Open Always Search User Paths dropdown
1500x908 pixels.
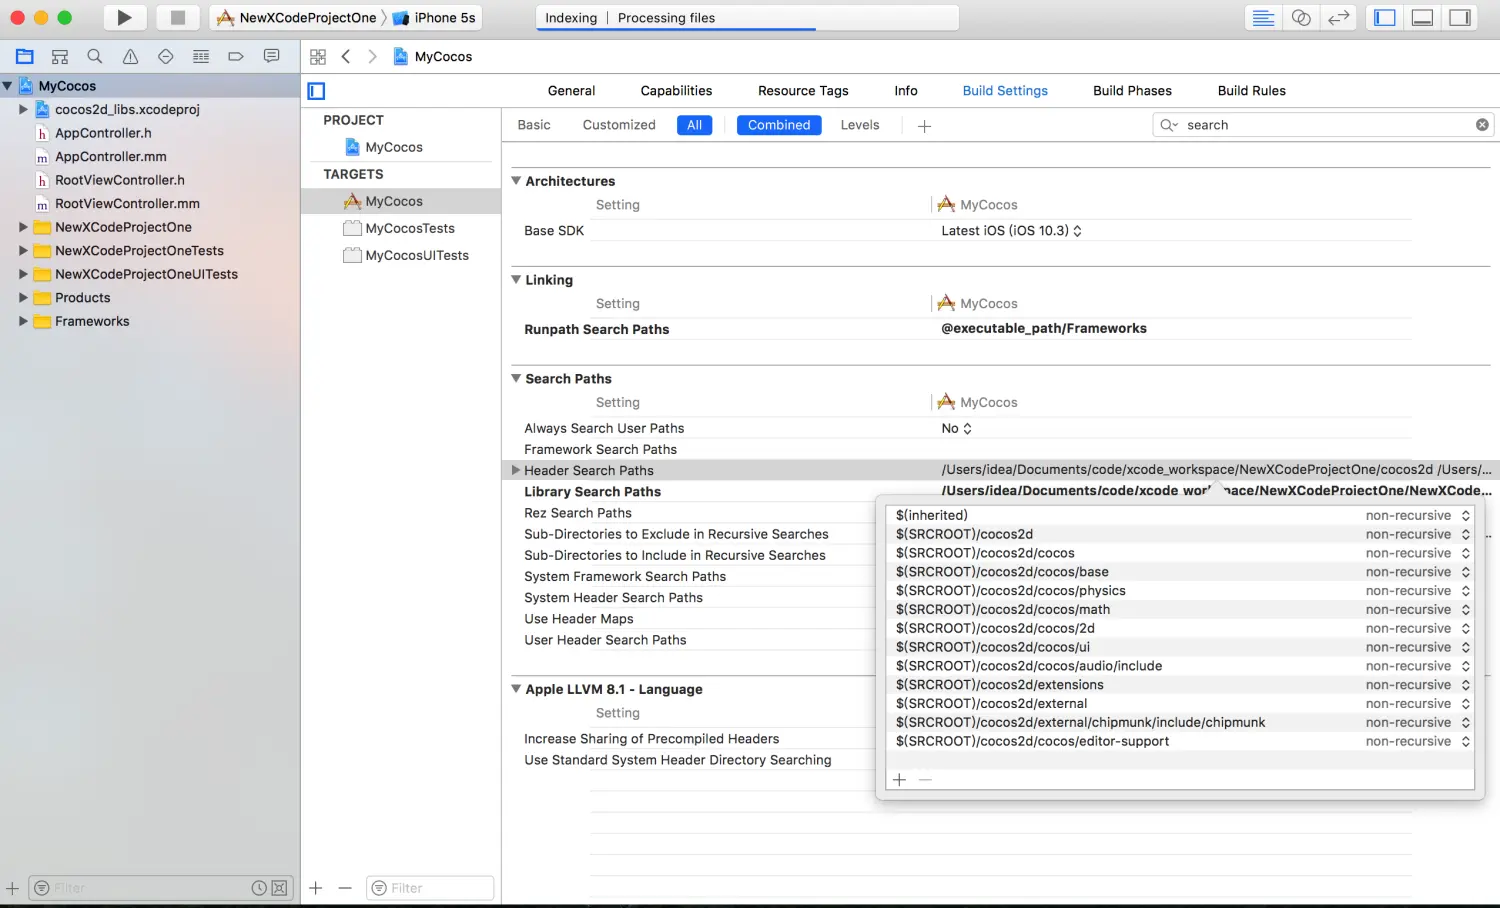956,428
